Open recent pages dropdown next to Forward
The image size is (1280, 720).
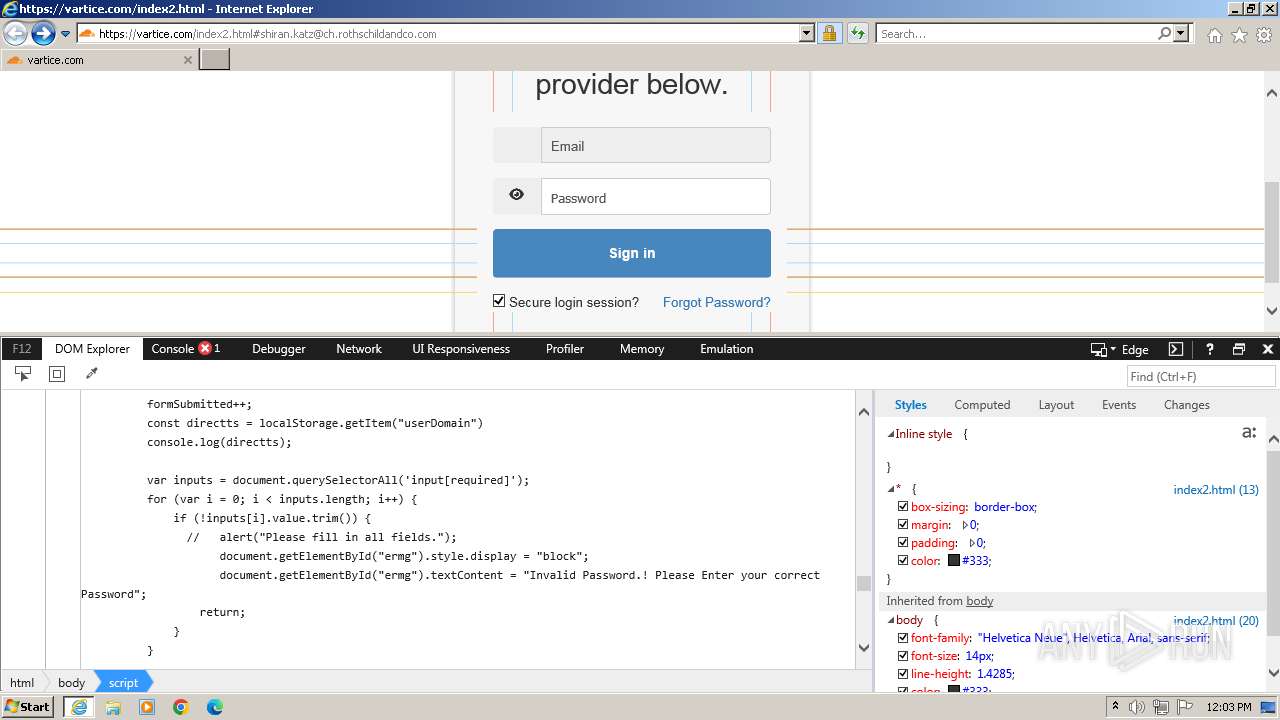(x=66, y=34)
